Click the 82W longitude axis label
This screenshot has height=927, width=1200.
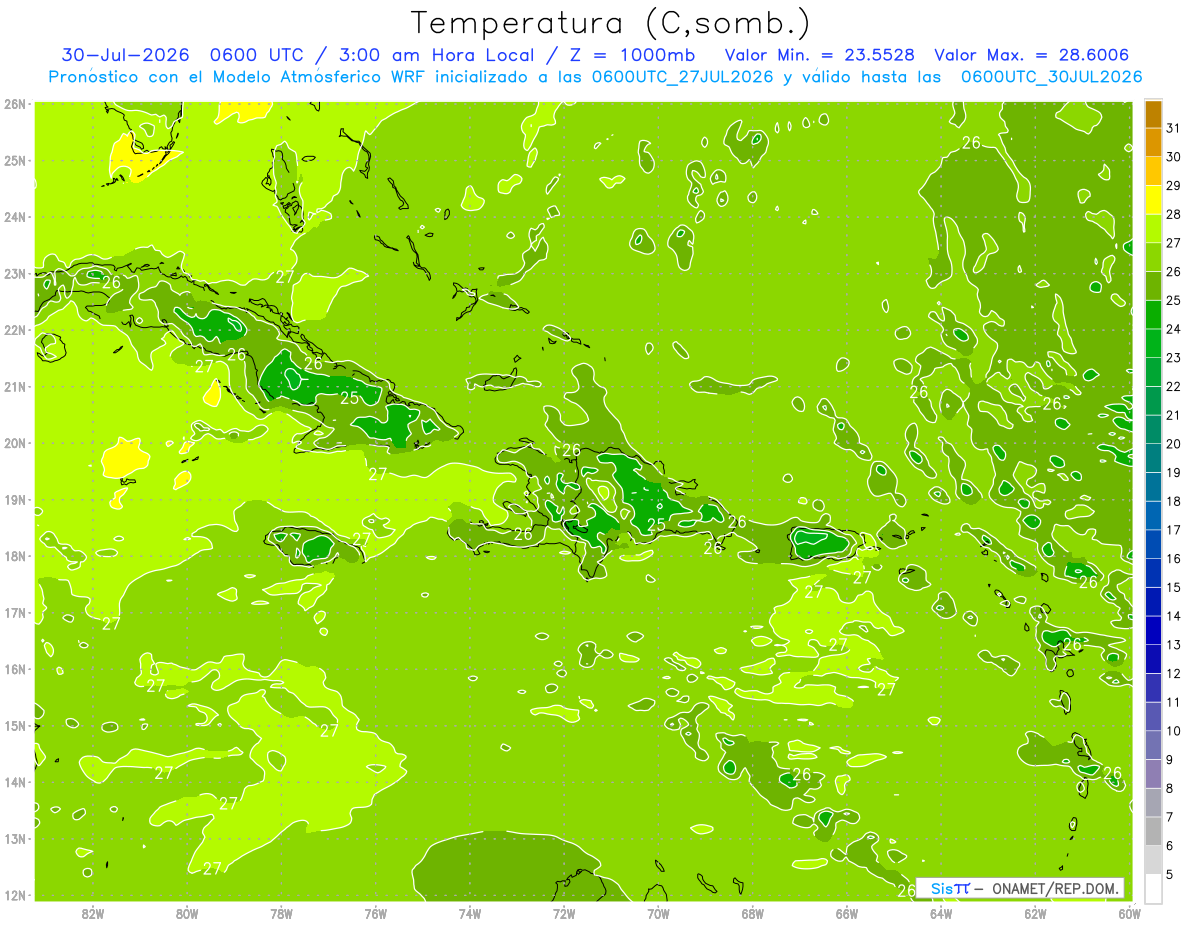pyautogui.click(x=93, y=913)
